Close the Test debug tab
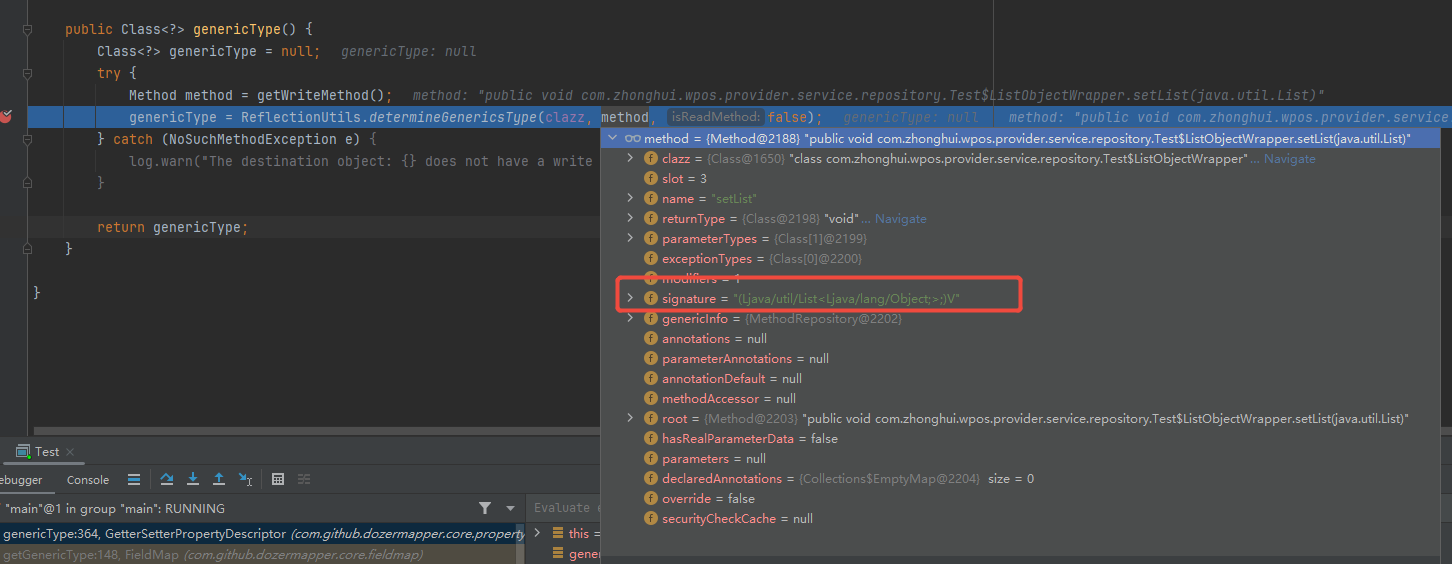 pyautogui.click(x=70, y=452)
